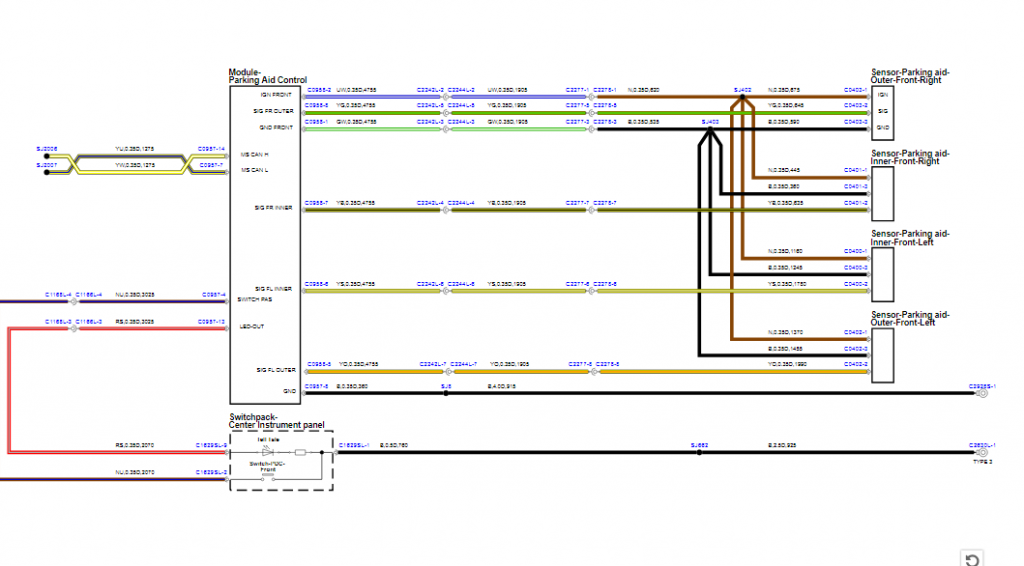Click wire label YU,0.35D,1275
The image size is (1024, 566).
click(135, 149)
